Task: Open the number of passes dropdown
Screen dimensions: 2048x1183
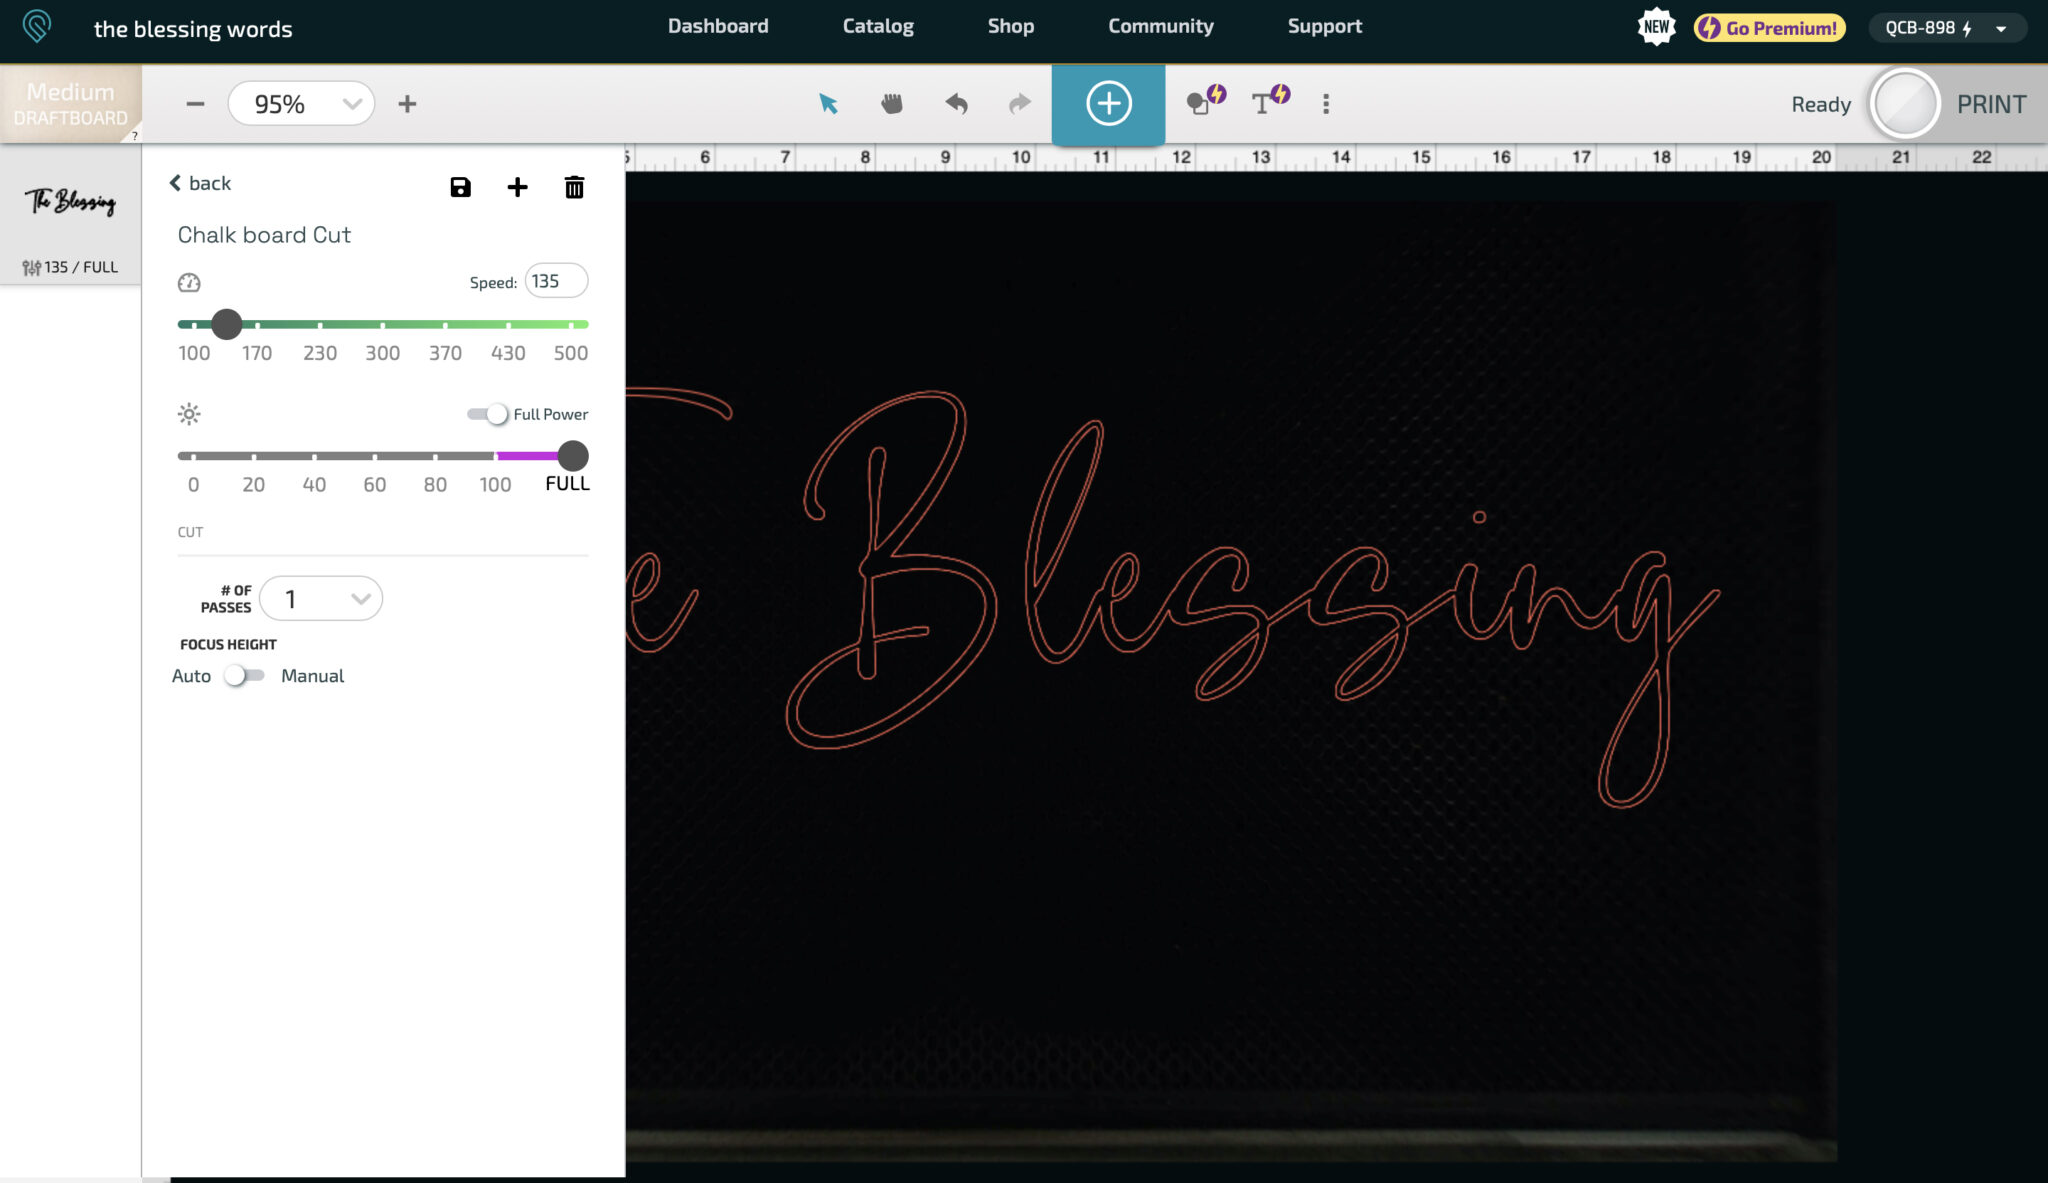Action: [x=321, y=599]
